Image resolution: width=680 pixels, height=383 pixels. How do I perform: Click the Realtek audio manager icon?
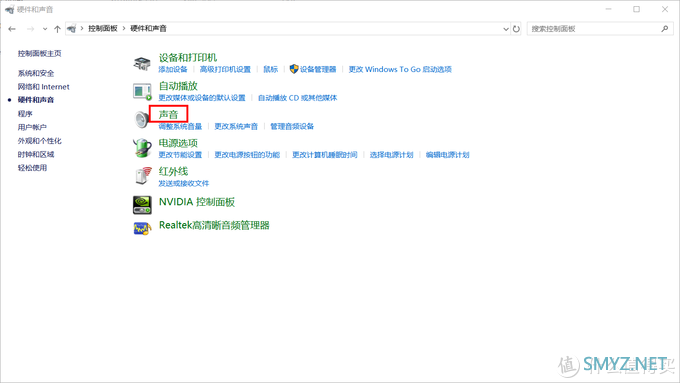click(x=142, y=228)
